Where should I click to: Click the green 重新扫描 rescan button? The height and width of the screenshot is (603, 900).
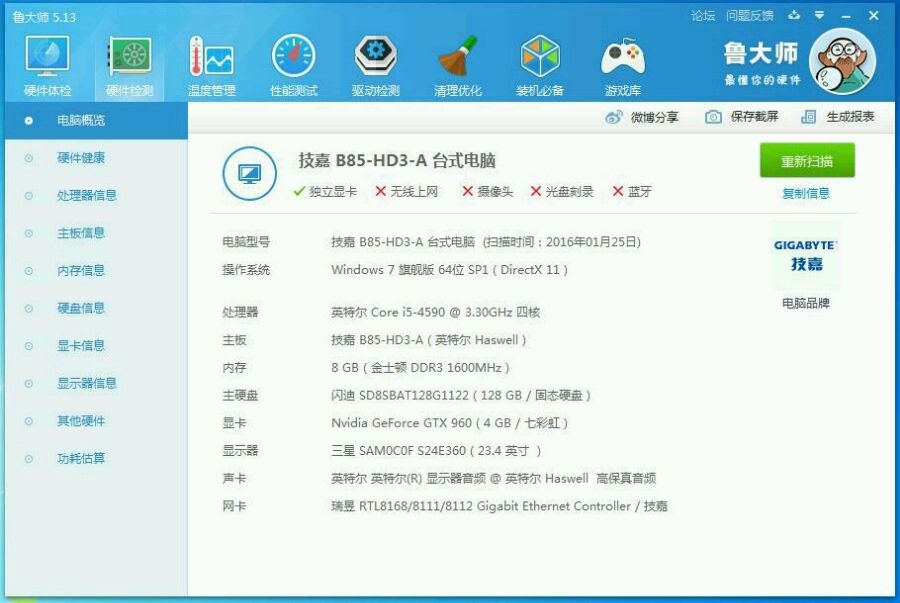(x=807, y=161)
